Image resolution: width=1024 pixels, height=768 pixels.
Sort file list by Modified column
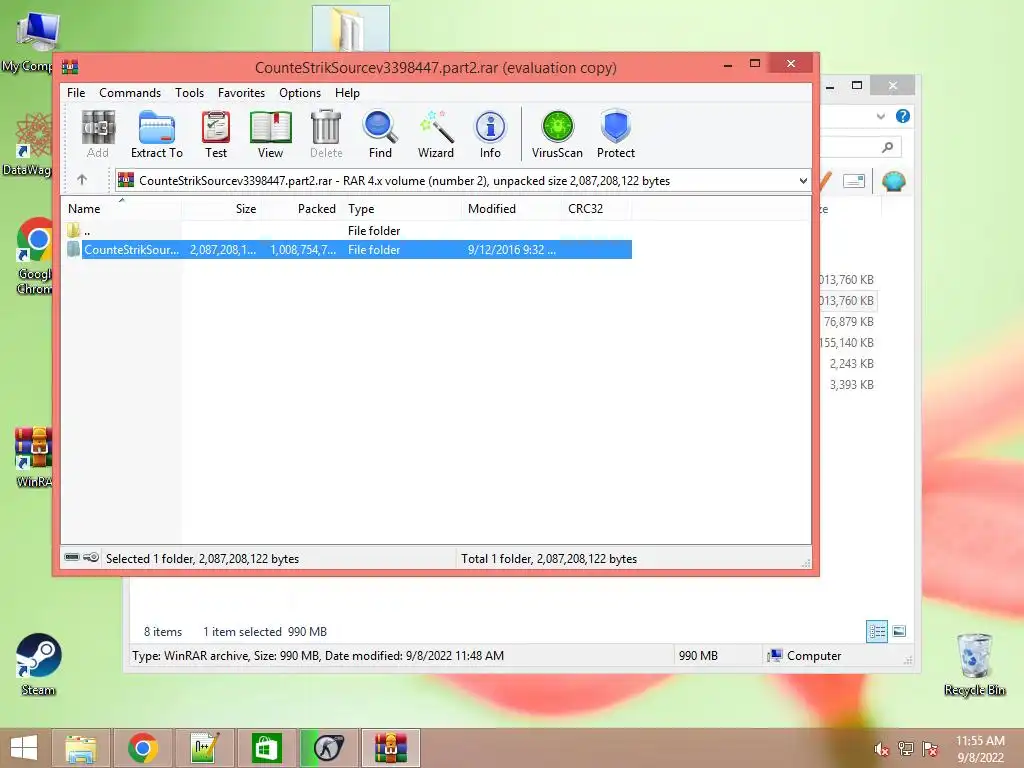pyautogui.click(x=510, y=208)
